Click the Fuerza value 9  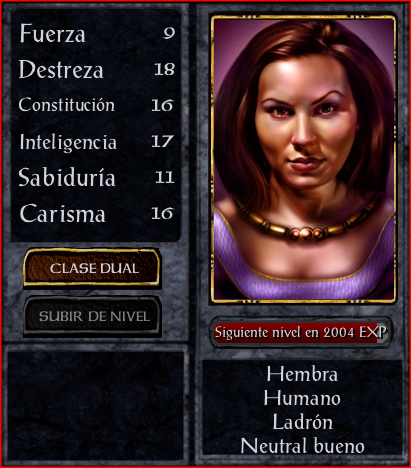(169, 33)
